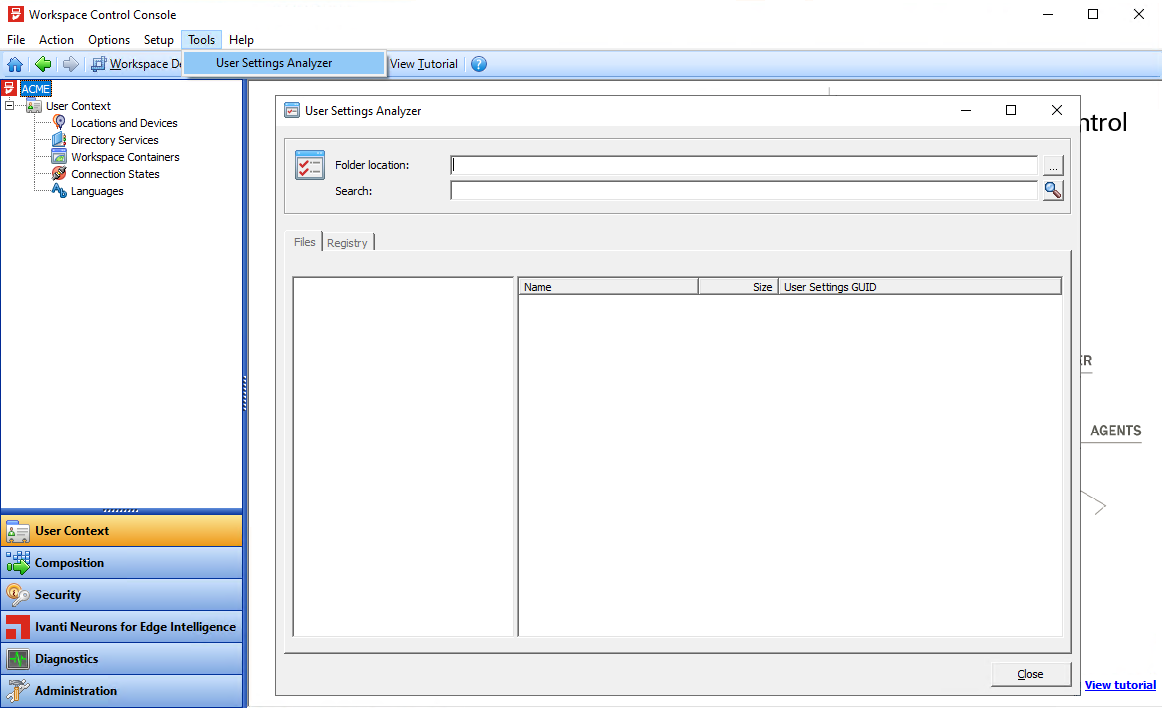
Task: Open Ivanti Neurons for Edge Intelligence section
Action: point(122,626)
